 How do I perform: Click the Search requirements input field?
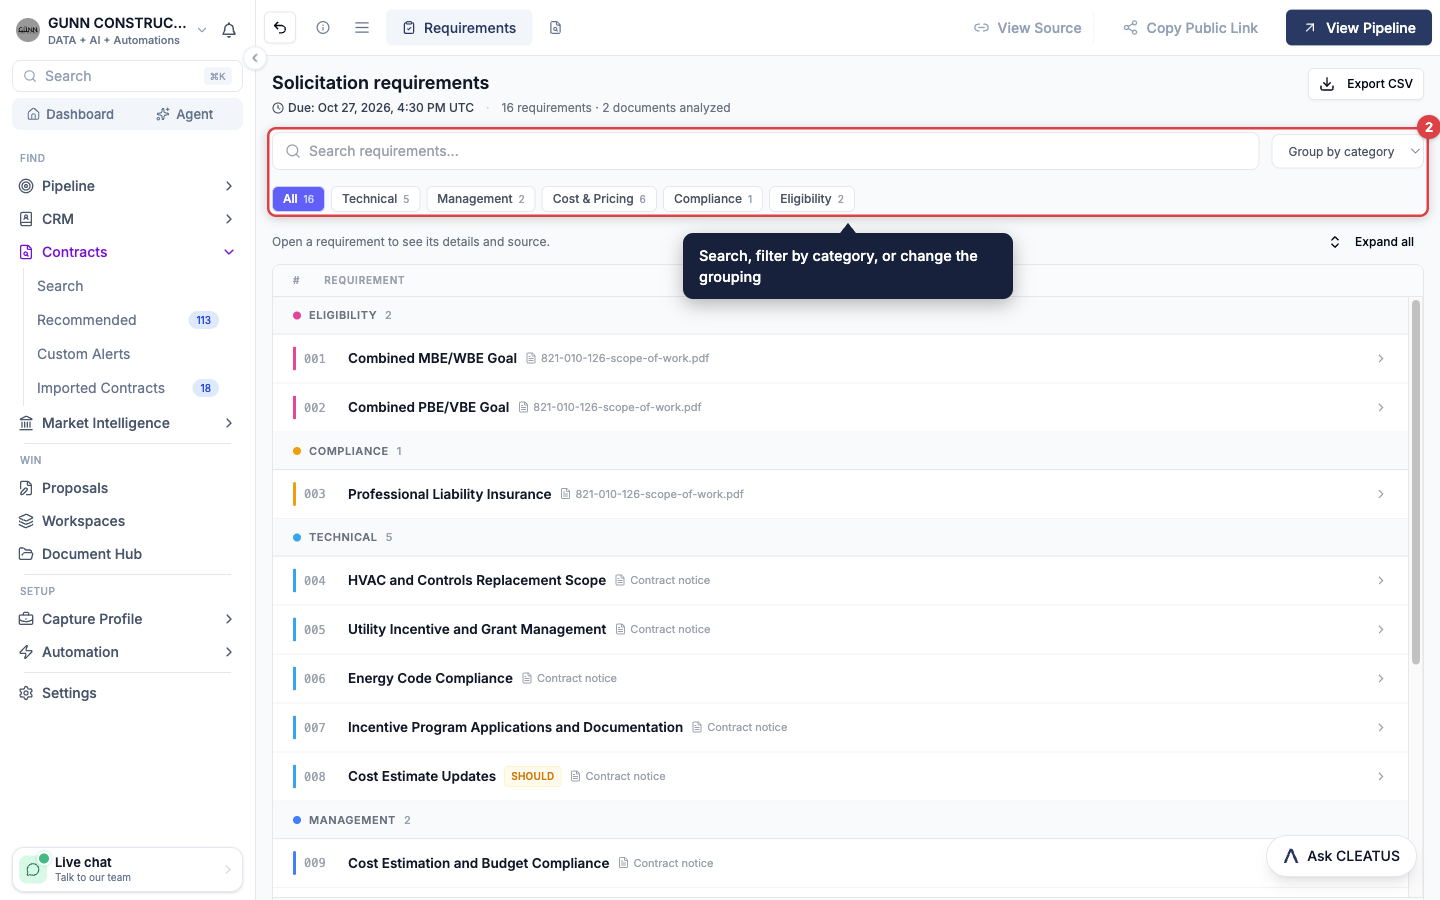coord(765,151)
